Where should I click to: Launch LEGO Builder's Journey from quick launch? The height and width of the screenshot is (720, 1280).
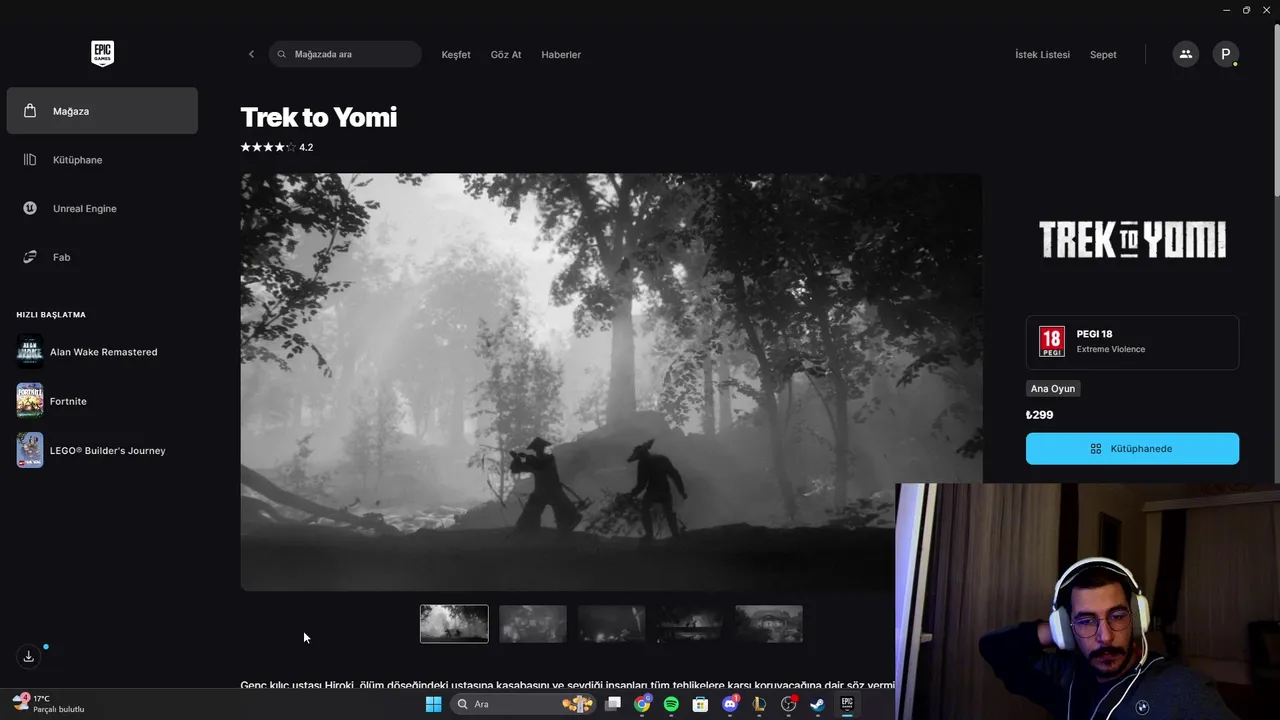[102, 450]
